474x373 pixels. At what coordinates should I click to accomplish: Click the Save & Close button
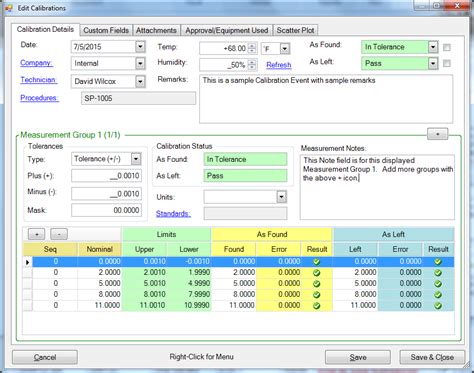[432, 357]
